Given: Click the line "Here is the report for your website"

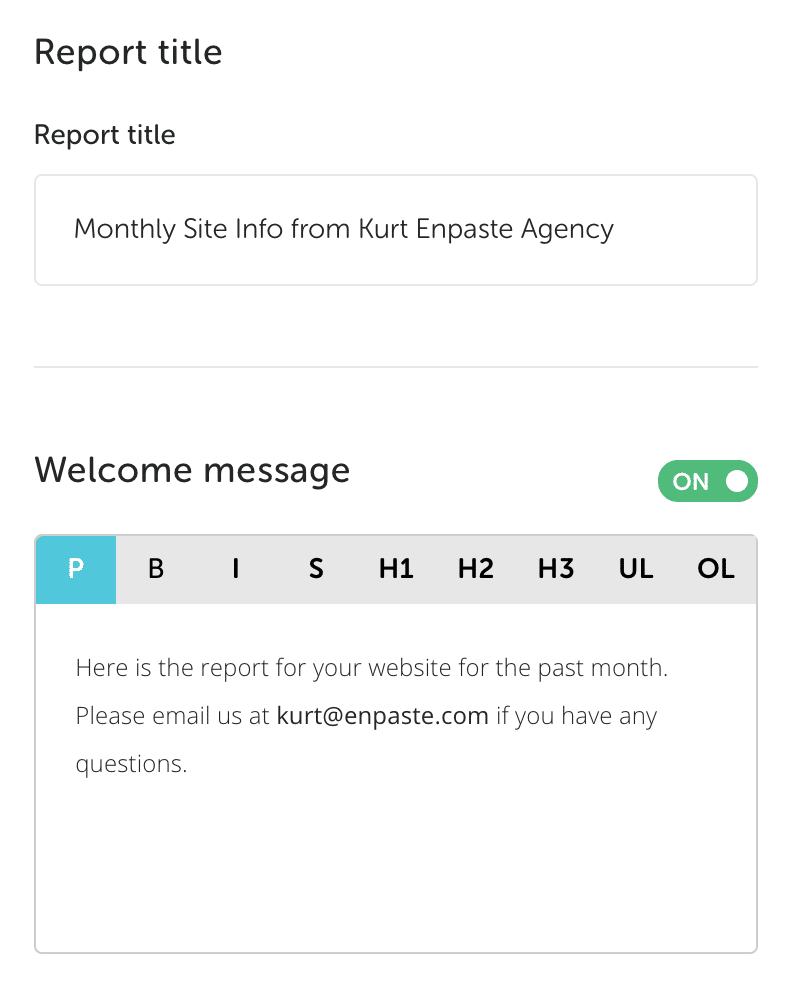Looking at the screenshot, I should pyautogui.click(x=371, y=667).
